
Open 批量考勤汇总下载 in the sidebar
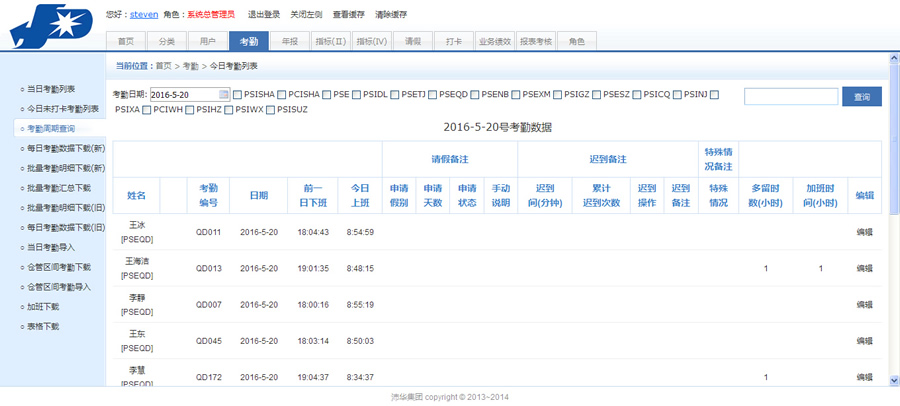click(x=59, y=188)
